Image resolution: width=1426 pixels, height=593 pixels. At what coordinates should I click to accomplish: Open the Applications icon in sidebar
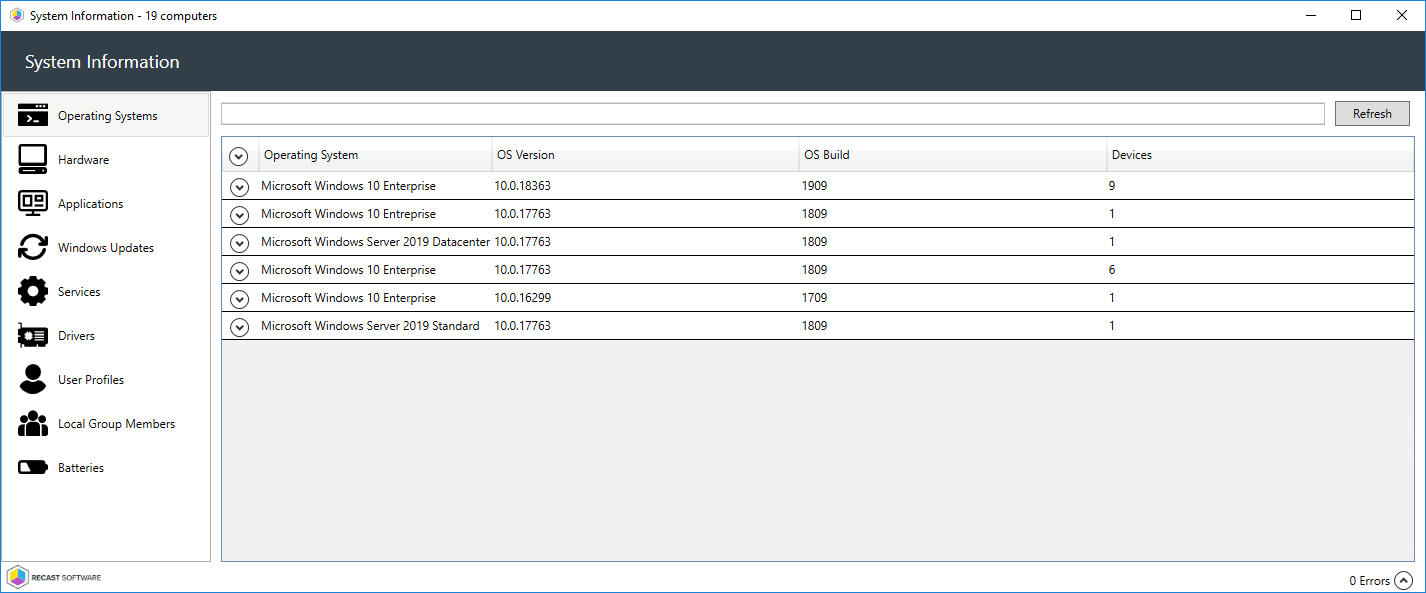pos(33,203)
